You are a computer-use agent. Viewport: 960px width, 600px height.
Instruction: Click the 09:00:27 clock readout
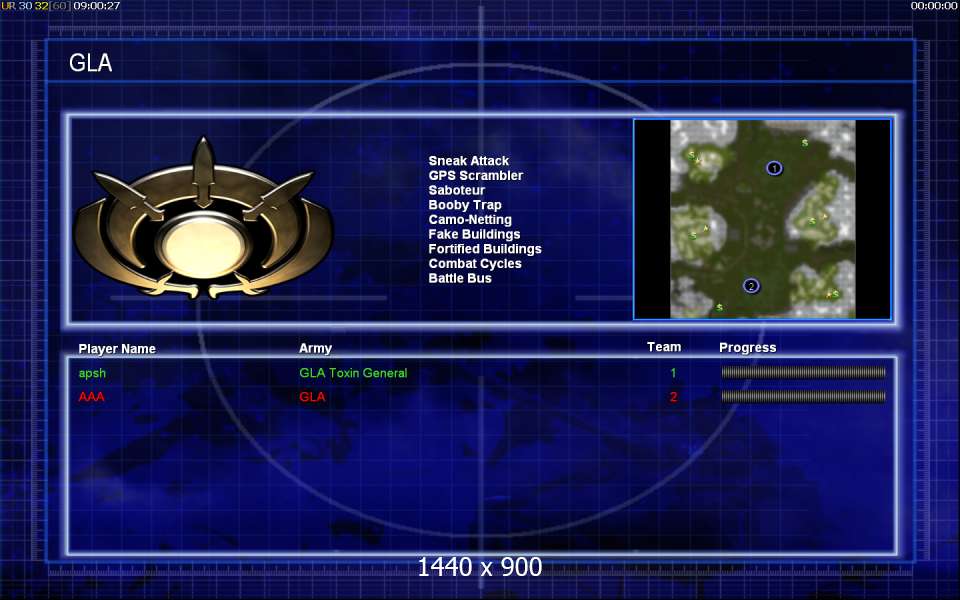coord(97,6)
